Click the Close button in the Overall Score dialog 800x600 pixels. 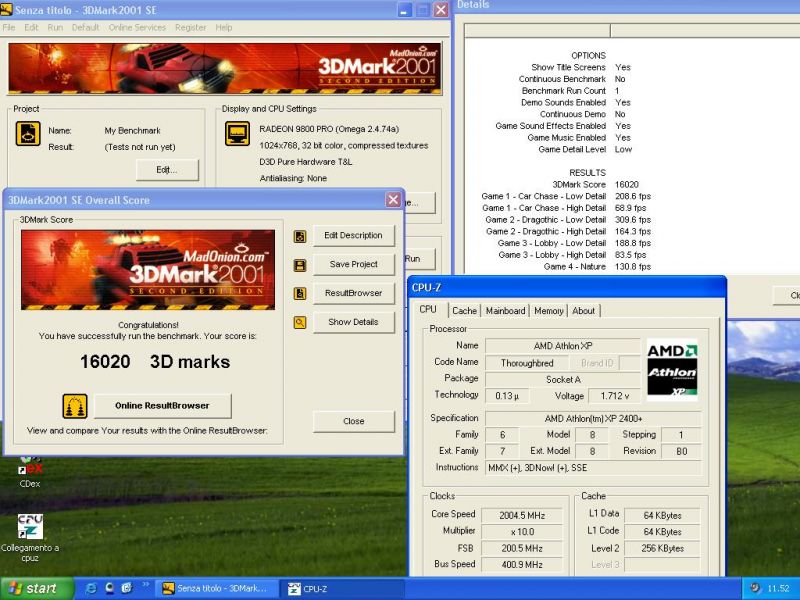354,421
